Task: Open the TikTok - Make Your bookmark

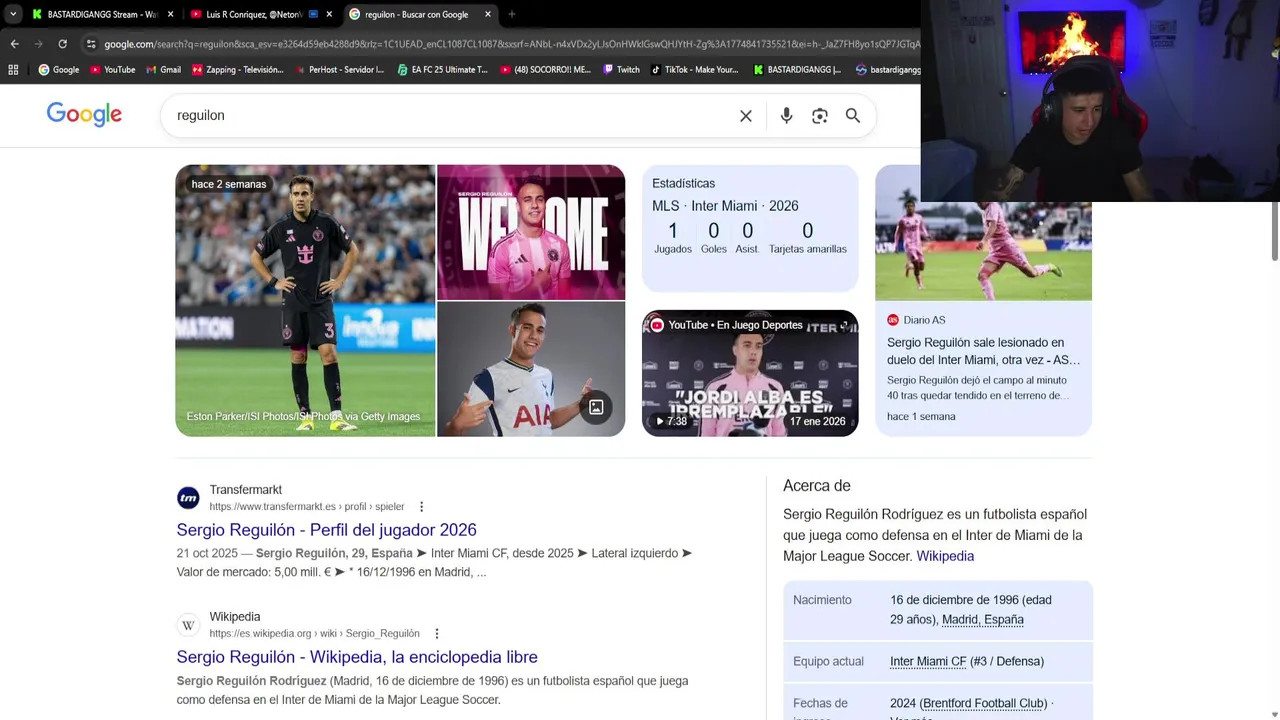Action: coord(694,70)
